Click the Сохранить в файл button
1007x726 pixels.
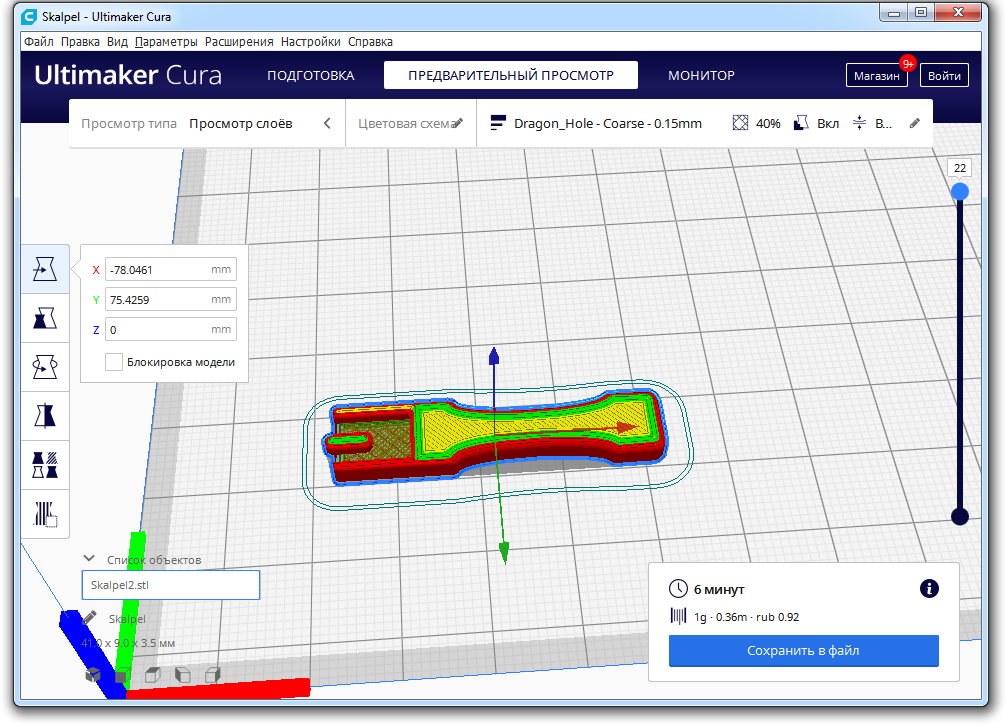coord(803,651)
